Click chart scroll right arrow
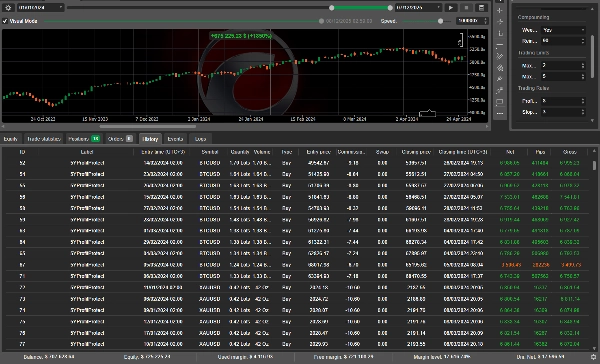The width and height of the screenshot is (600, 364). coord(488,126)
